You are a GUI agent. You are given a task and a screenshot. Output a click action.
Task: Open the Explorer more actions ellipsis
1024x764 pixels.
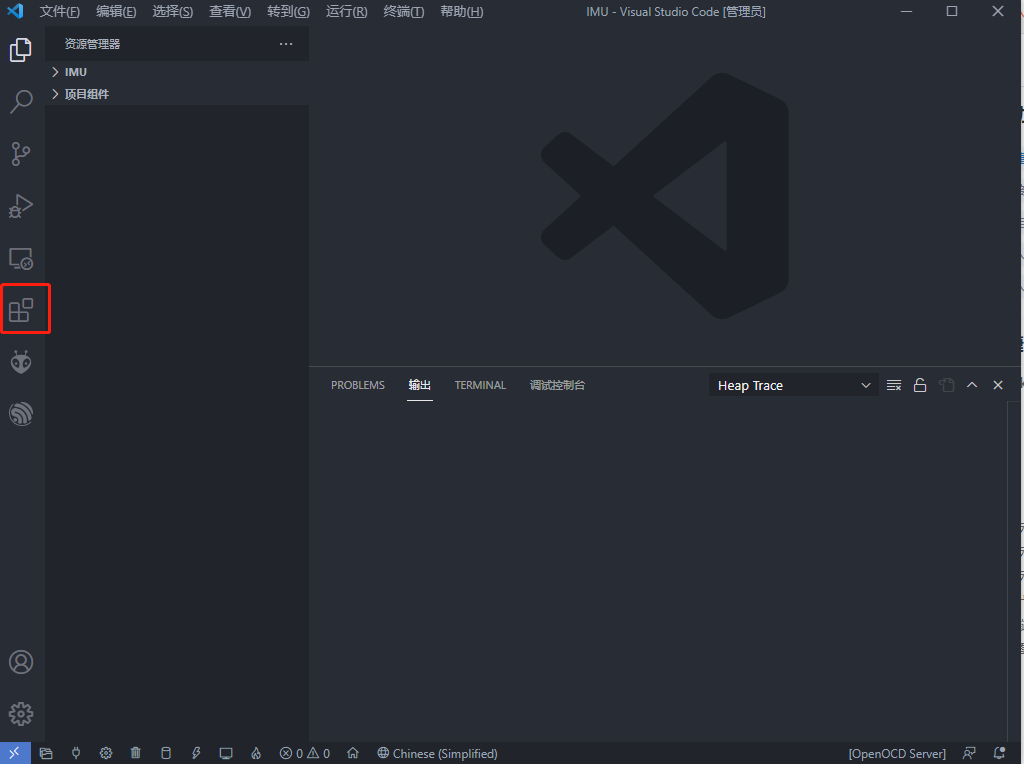tap(286, 44)
